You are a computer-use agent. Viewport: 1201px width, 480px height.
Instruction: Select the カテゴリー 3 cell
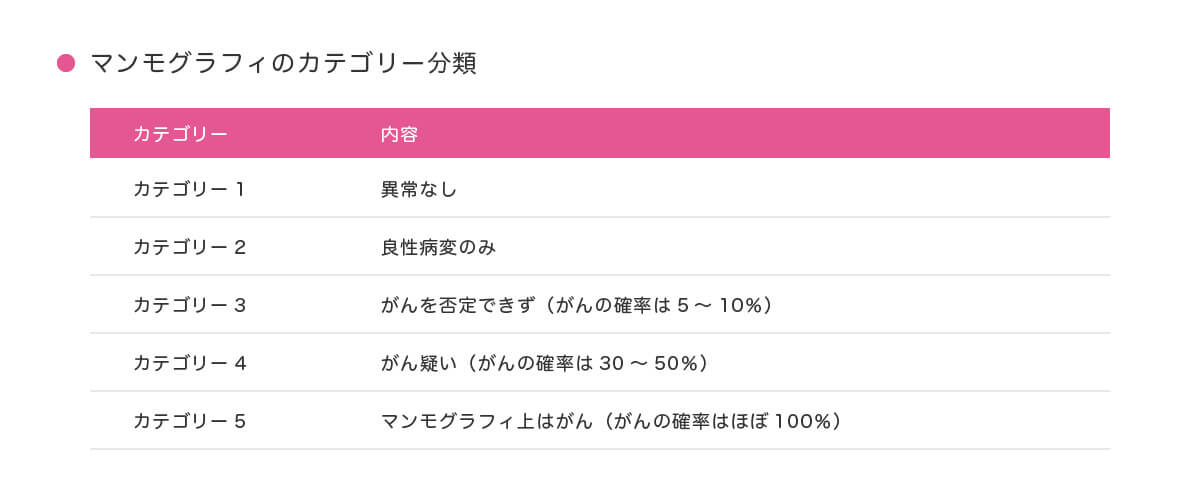click(x=189, y=304)
